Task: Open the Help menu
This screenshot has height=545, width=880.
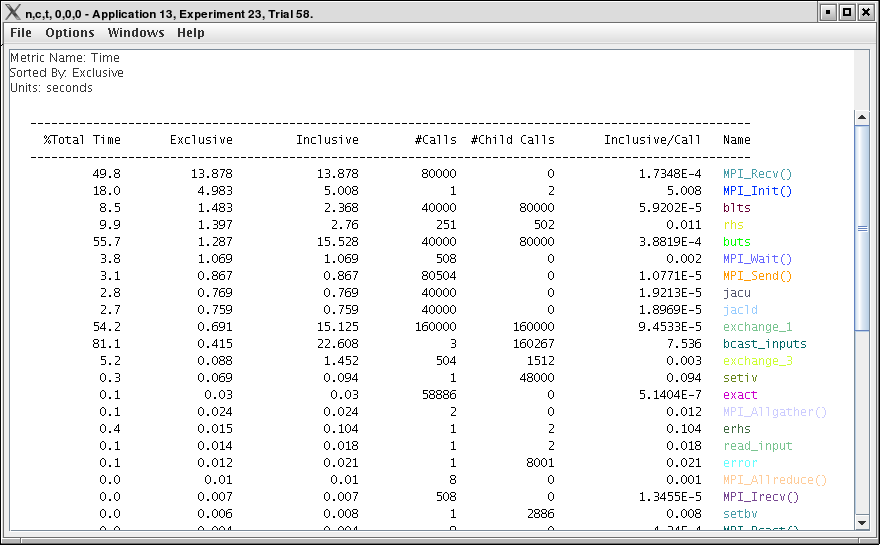Action: click(191, 33)
